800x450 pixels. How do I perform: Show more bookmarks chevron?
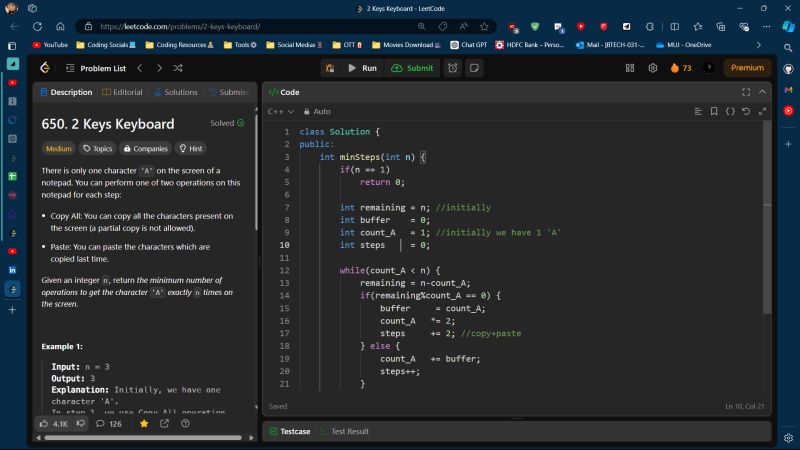pos(759,45)
